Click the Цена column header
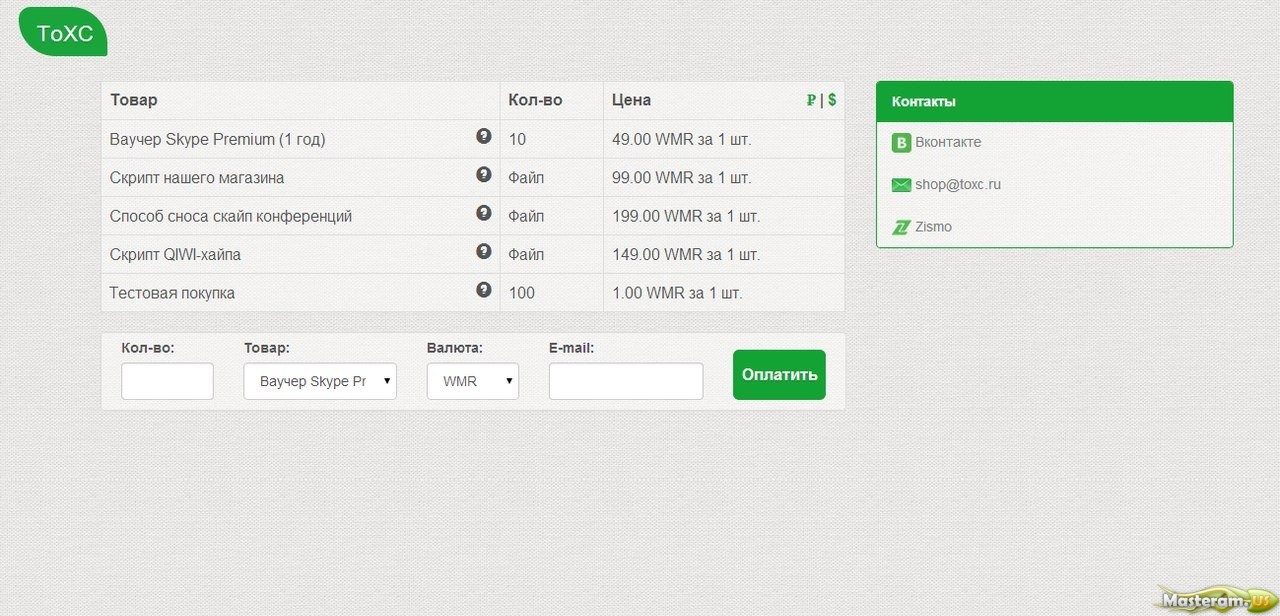The image size is (1280, 616). pyautogui.click(x=631, y=100)
